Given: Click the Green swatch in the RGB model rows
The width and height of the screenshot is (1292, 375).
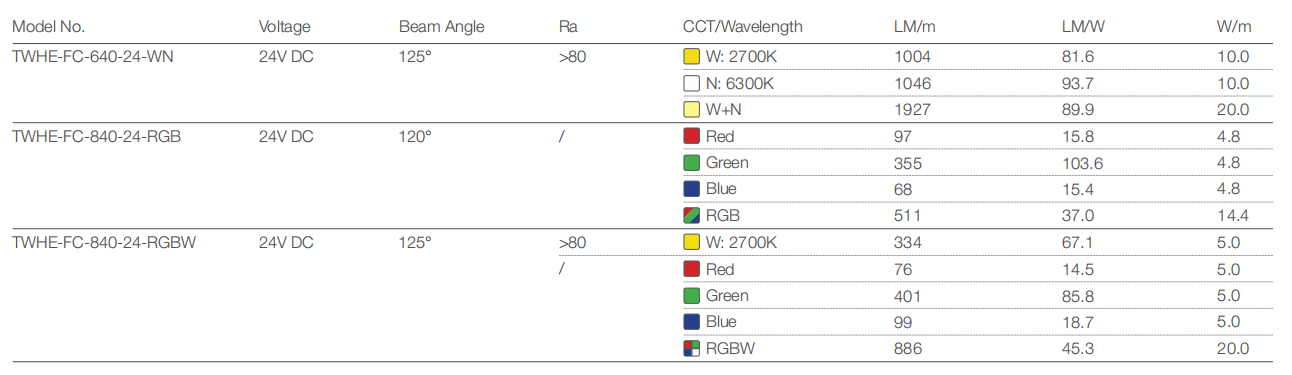Looking at the screenshot, I should click(x=691, y=163).
